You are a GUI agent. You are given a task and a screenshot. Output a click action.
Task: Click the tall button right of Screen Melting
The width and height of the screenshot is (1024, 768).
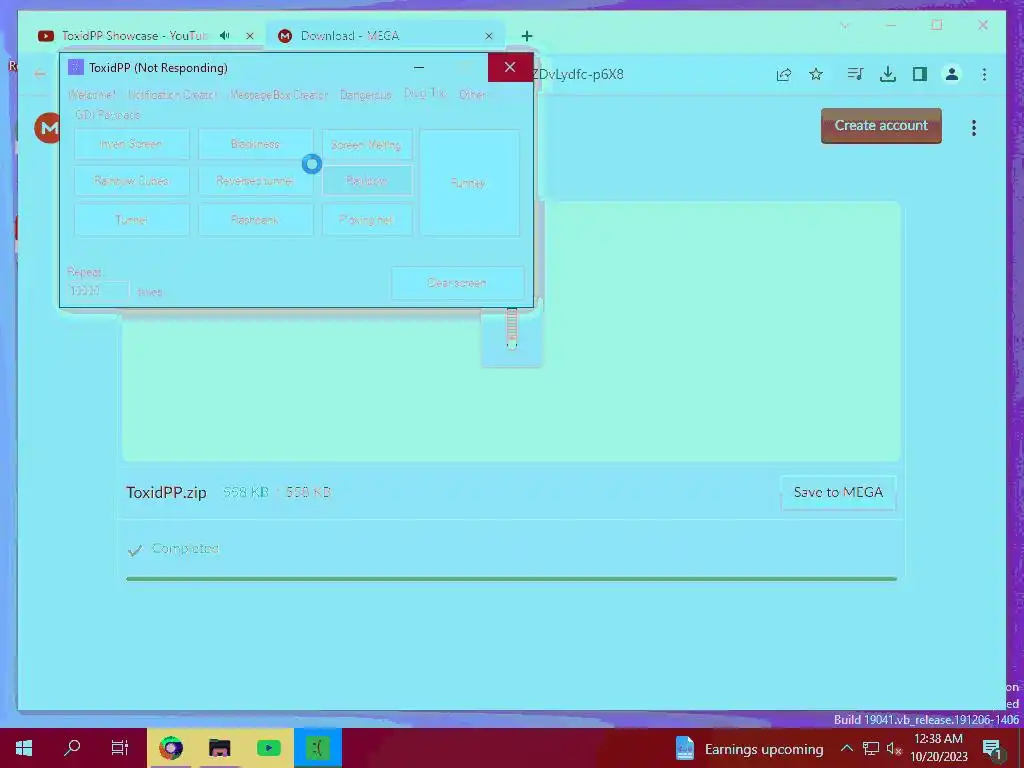(469, 183)
